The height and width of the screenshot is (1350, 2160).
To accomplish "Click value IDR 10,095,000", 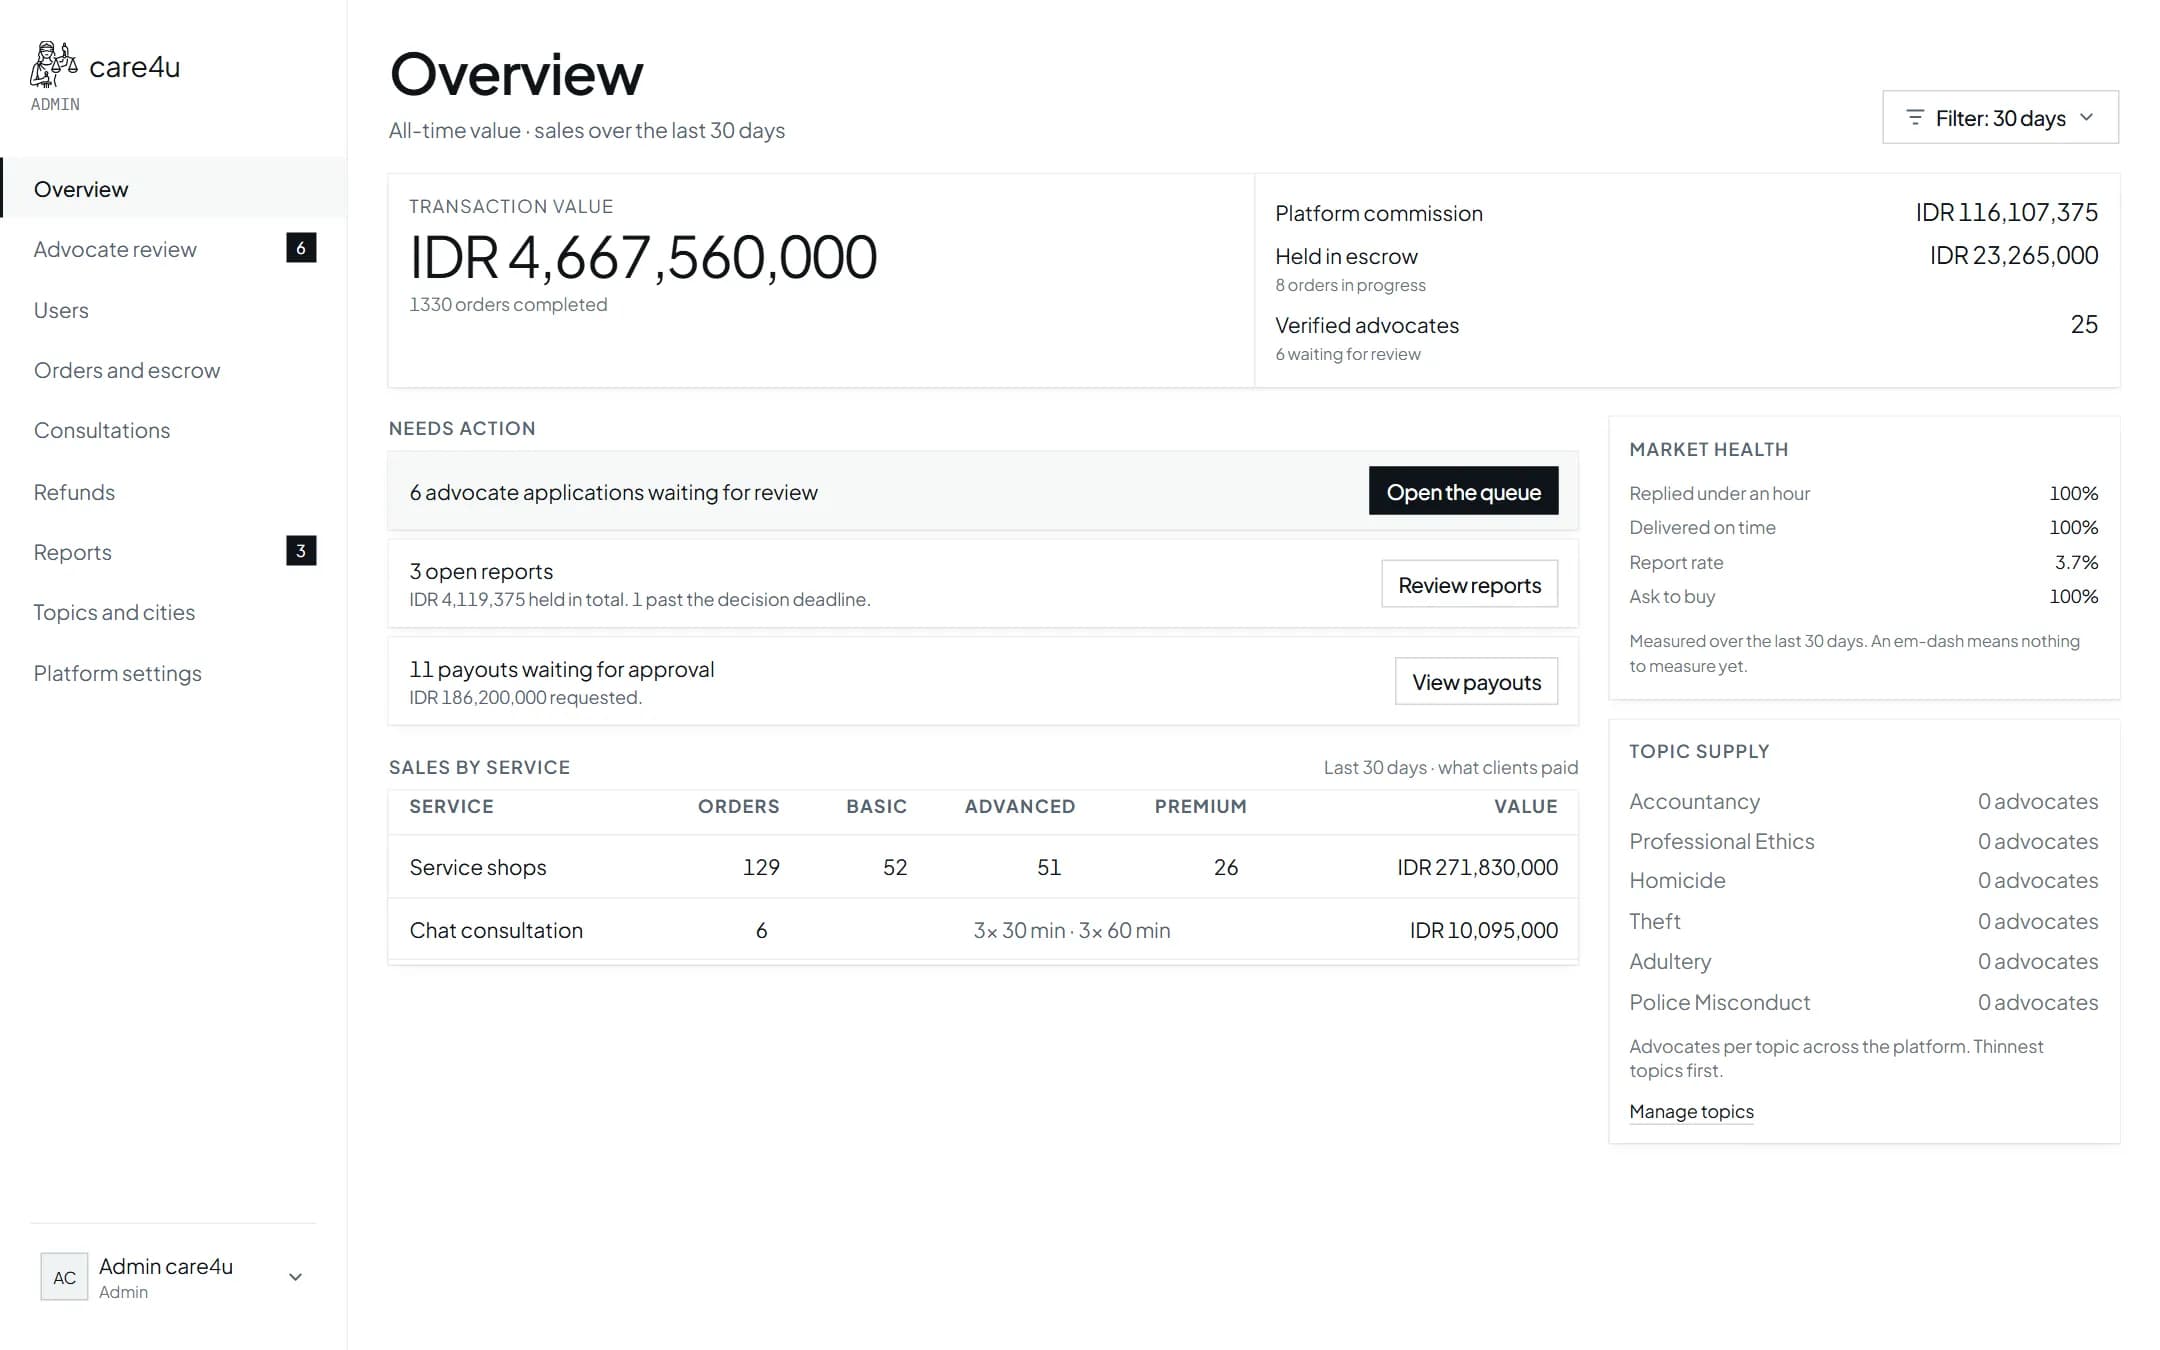I will coord(1484,930).
